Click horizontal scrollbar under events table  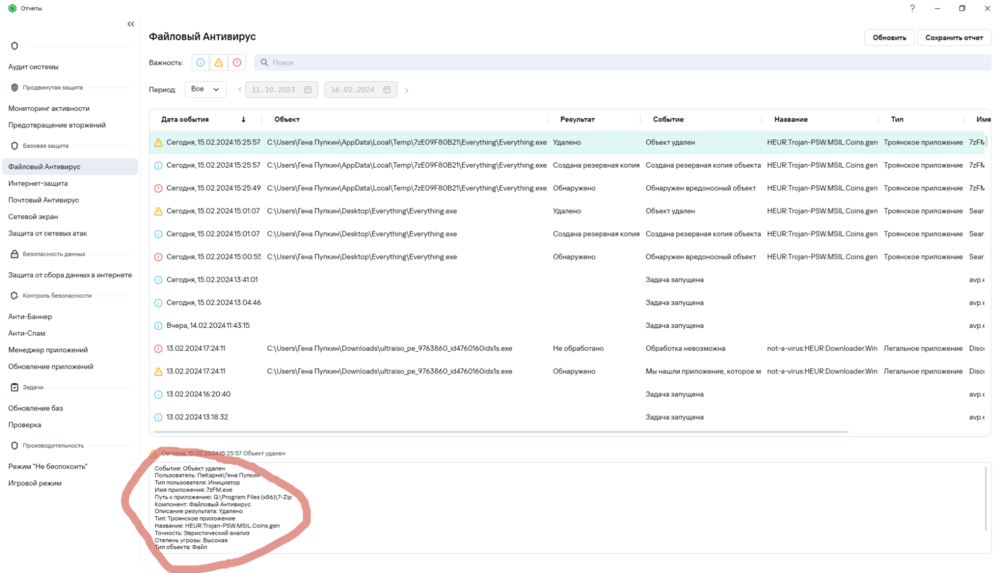pos(501,432)
